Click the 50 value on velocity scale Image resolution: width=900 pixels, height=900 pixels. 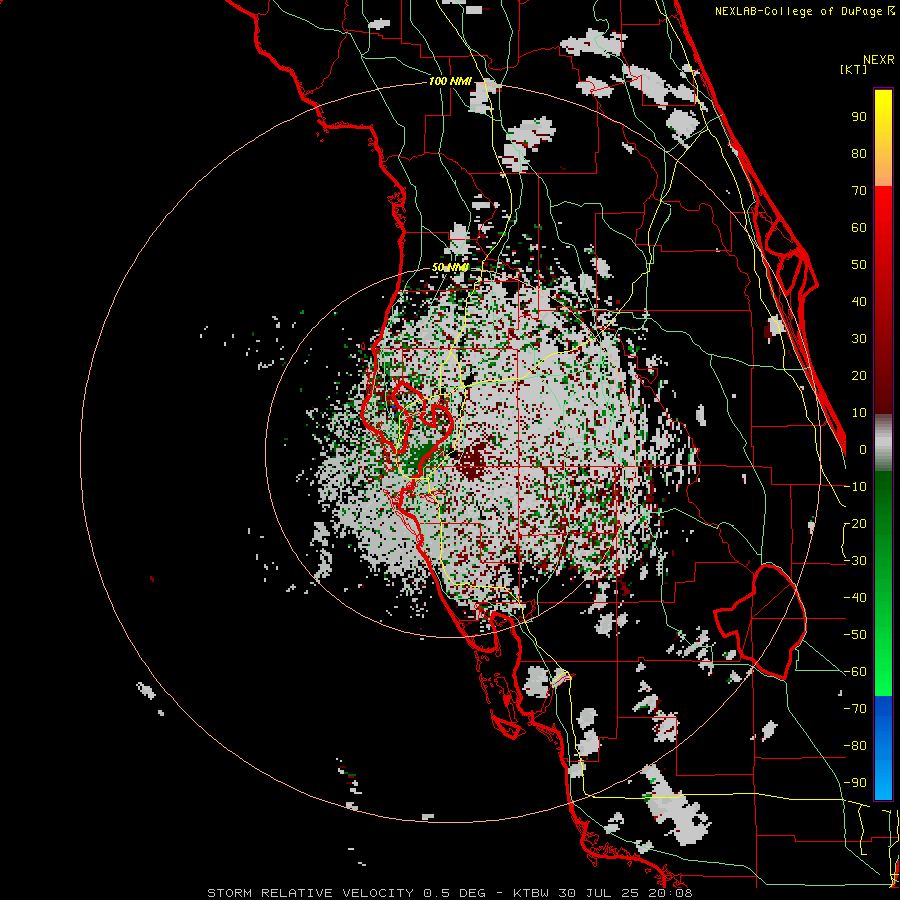coord(859,265)
